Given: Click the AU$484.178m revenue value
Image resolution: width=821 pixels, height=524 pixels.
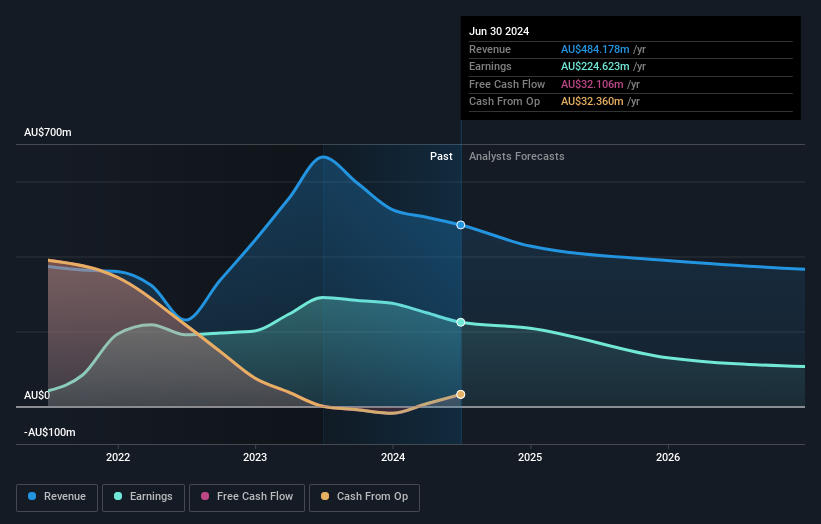Looking at the screenshot, I should 595,49.
